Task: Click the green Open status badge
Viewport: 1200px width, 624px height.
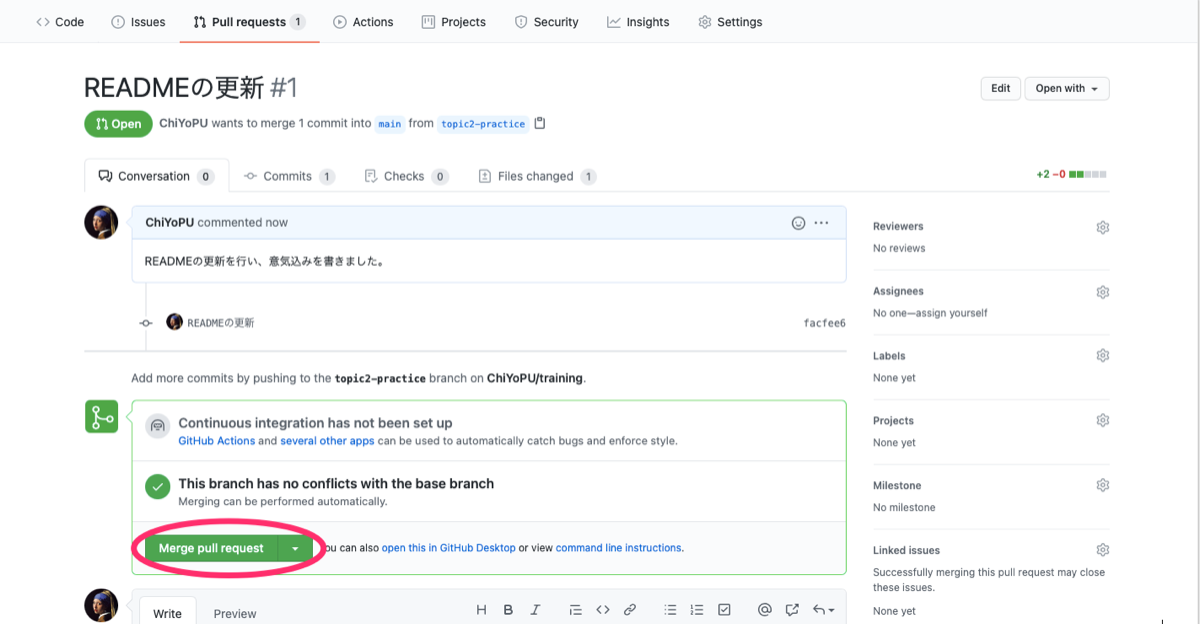Action: 117,124
